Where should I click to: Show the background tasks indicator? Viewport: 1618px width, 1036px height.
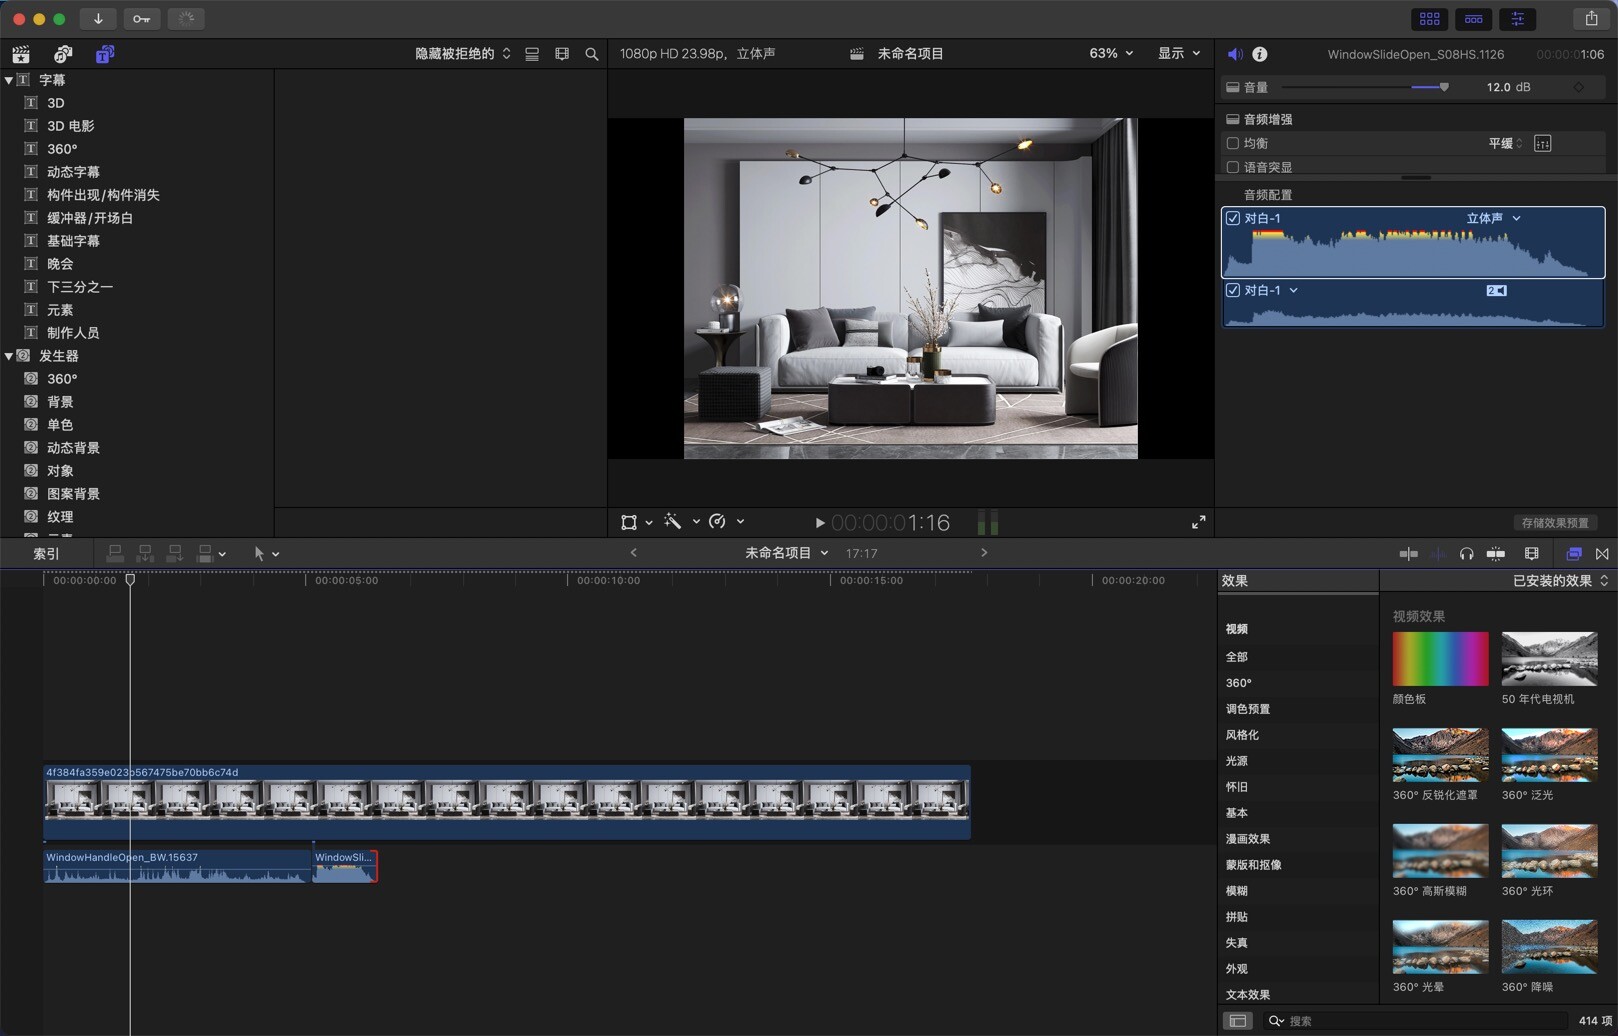pos(186,19)
